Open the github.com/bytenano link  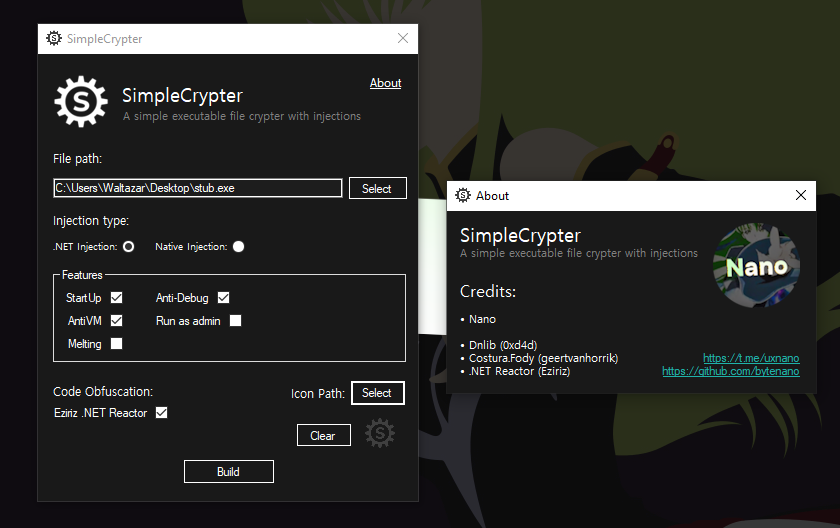click(x=731, y=371)
